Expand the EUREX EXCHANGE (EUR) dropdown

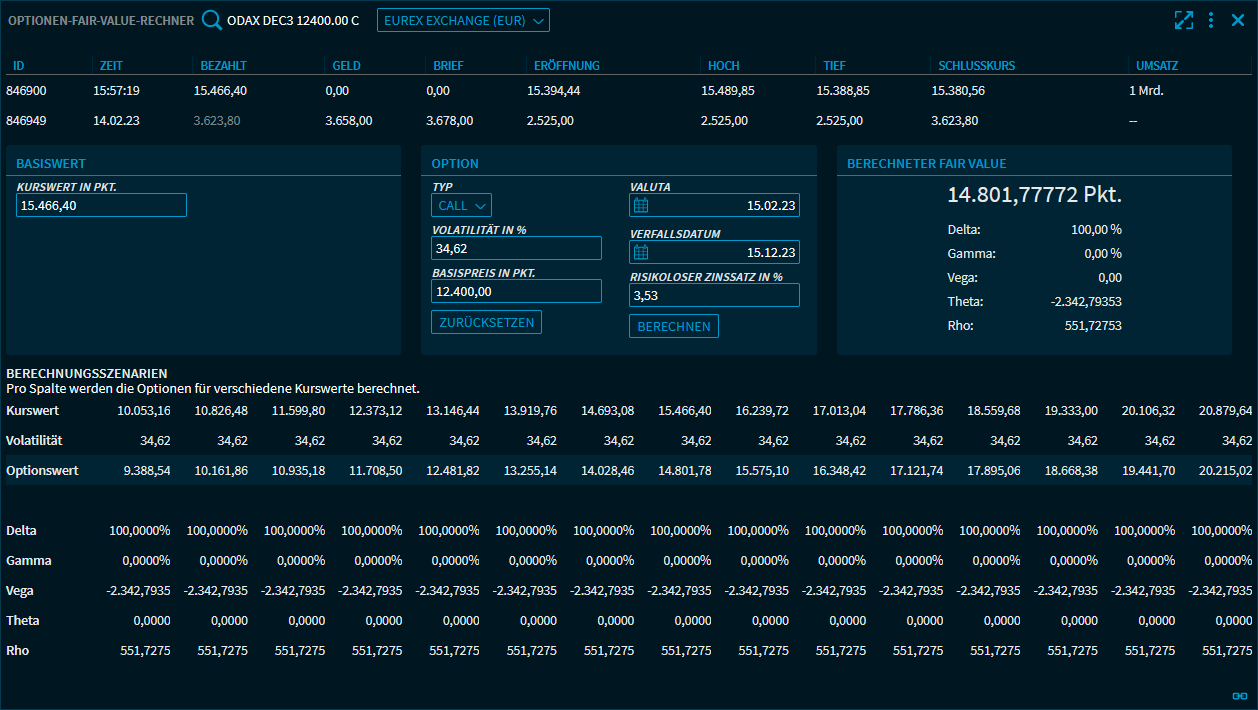pos(463,20)
